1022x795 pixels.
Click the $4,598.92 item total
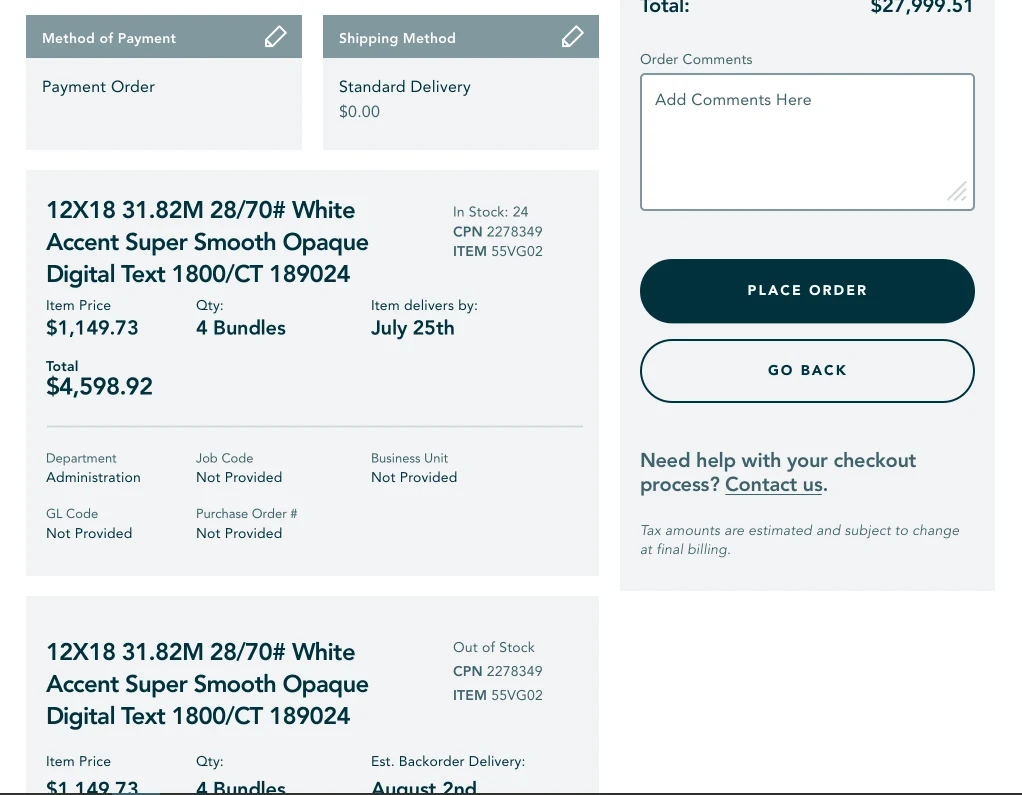(99, 386)
